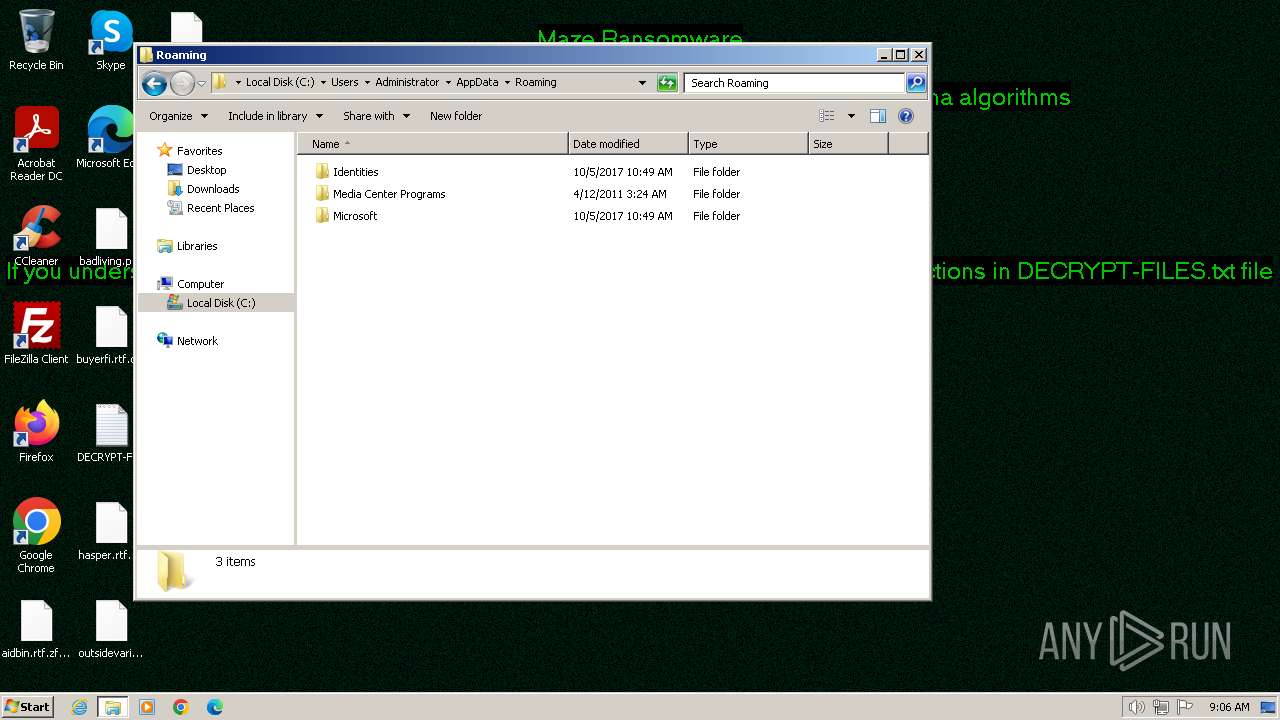Viewport: 1280px width, 720px height.
Task: Click Local Disk (C:) in address breadcrumb
Action: 280,83
